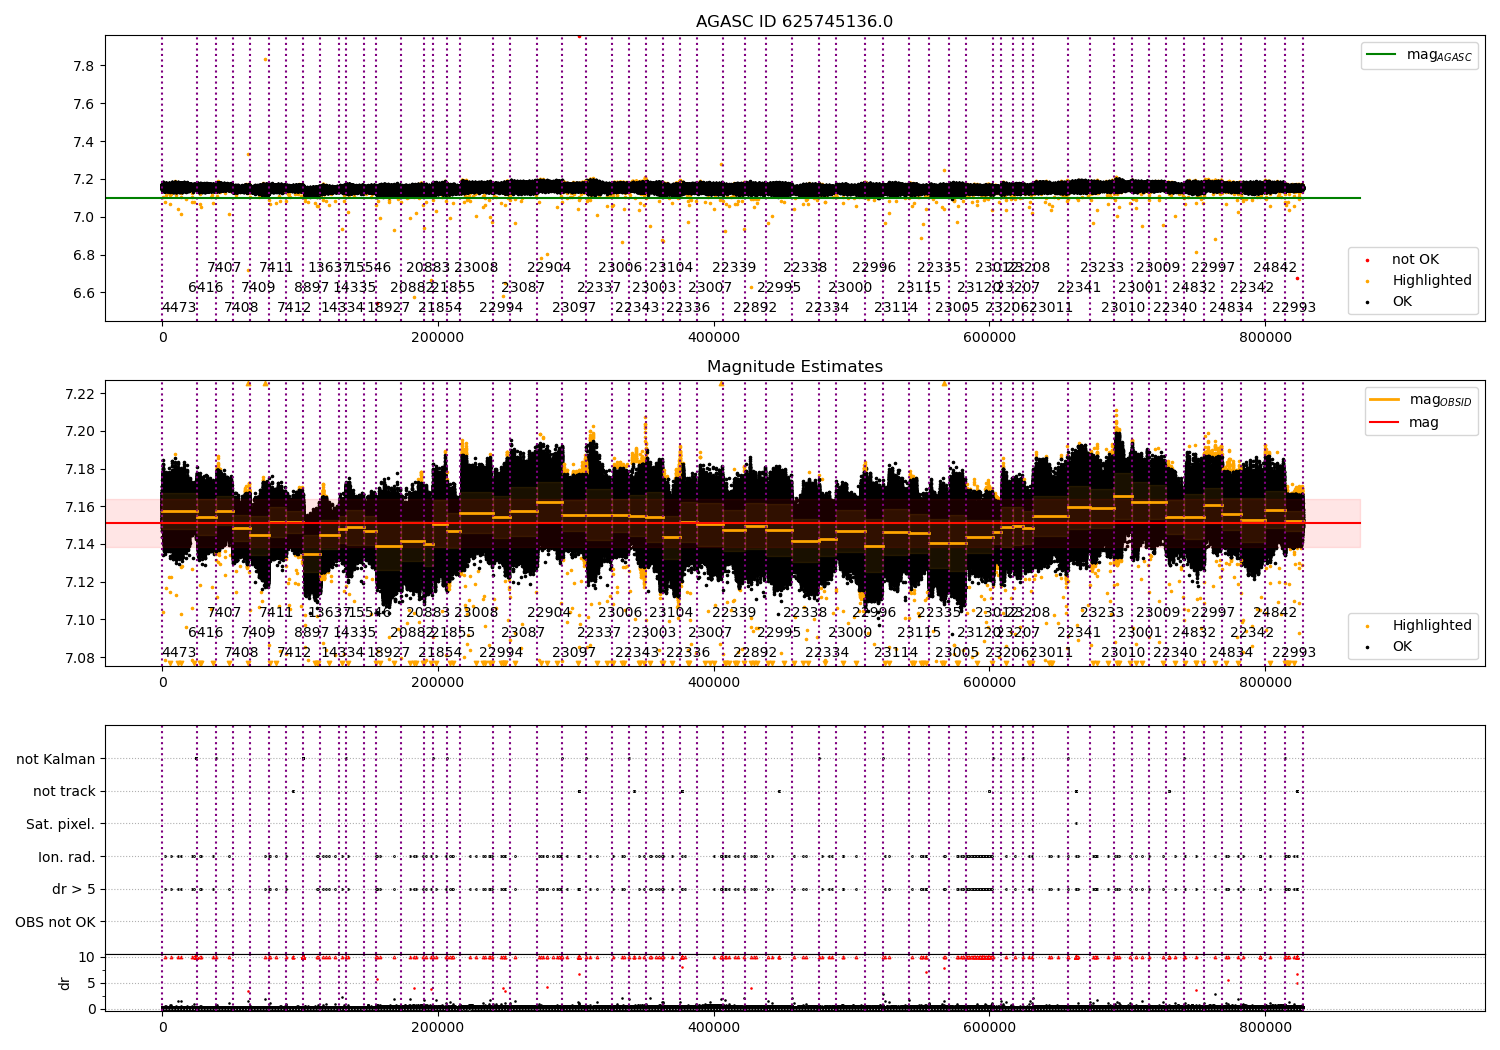The height and width of the screenshot is (1050, 1500).
Task: Click obsid label '22341' in middle plot
Action: click(1079, 633)
